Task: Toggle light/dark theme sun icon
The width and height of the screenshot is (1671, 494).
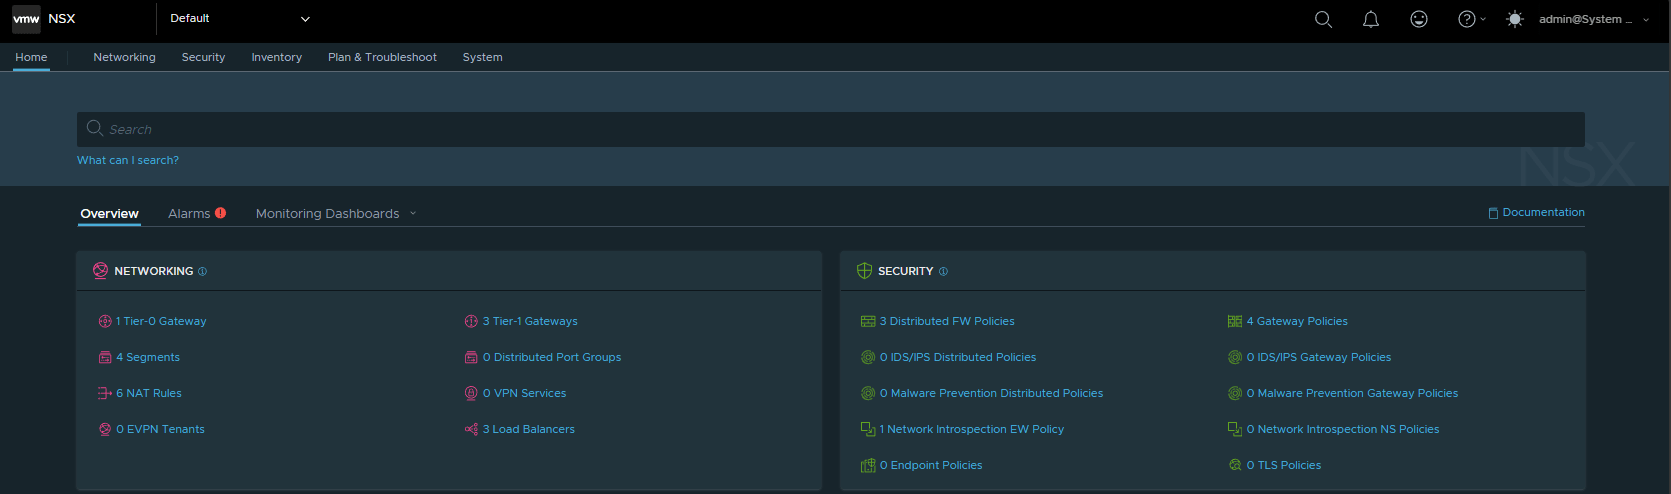Action: point(1515,19)
